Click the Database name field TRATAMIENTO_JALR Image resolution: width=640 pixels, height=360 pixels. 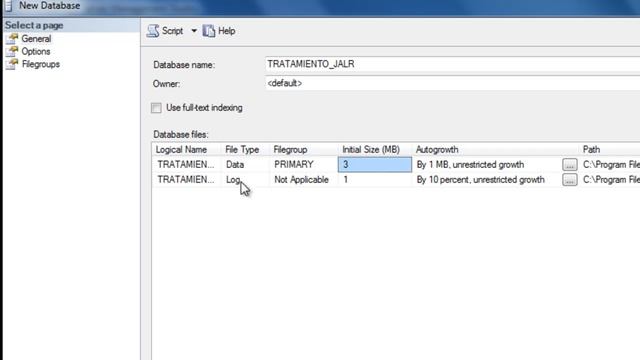(452, 64)
